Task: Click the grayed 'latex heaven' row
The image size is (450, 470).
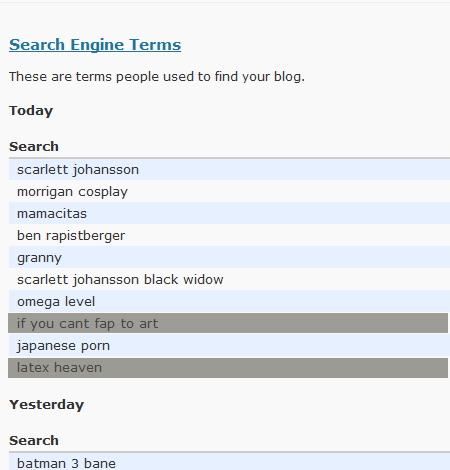Action: (228, 368)
